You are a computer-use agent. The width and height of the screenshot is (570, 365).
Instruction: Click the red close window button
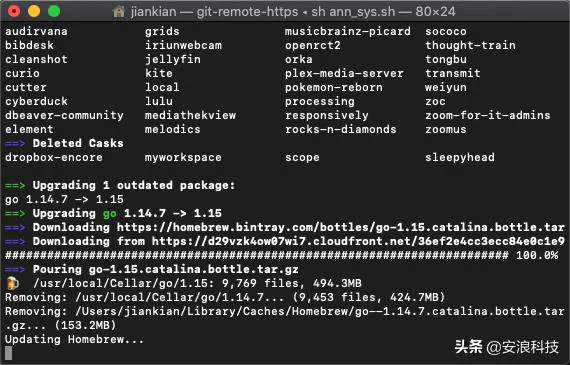coord(14,11)
